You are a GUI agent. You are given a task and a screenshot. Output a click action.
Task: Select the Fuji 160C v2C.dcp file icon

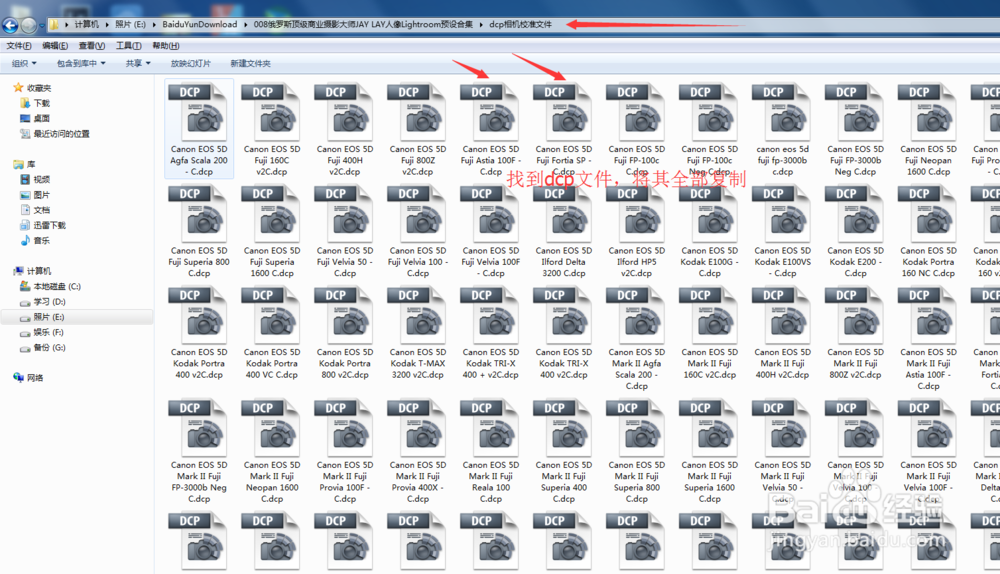pos(270,112)
